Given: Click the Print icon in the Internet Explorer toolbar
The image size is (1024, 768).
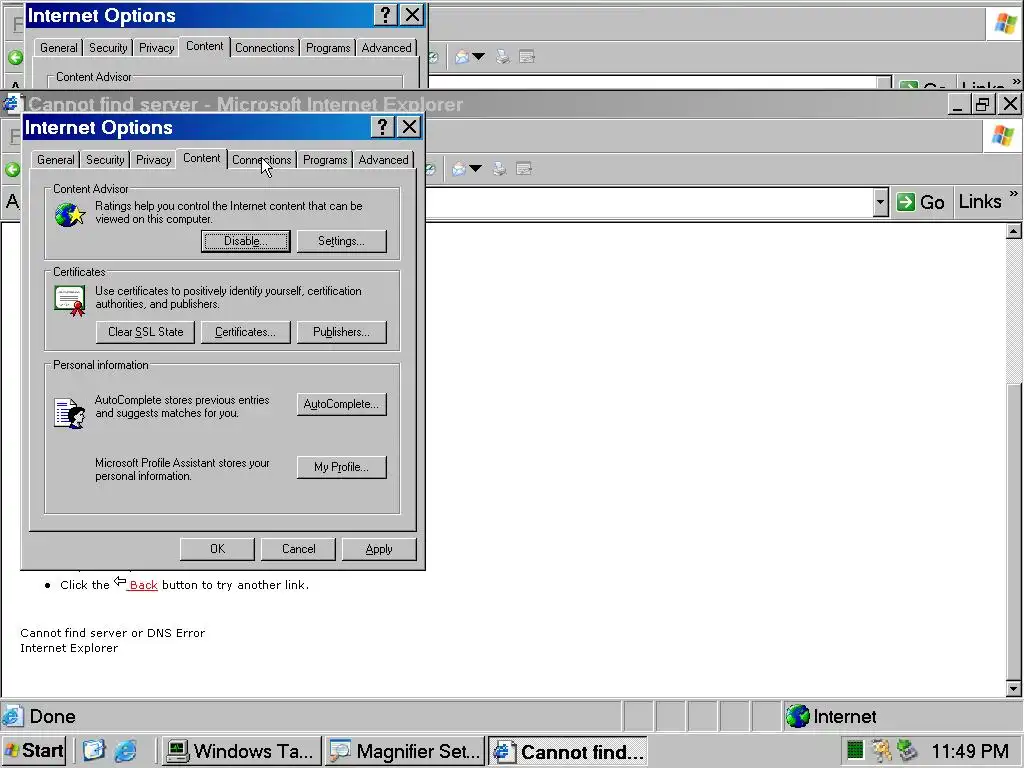Looking at the screenshot, I should point(500,169).
